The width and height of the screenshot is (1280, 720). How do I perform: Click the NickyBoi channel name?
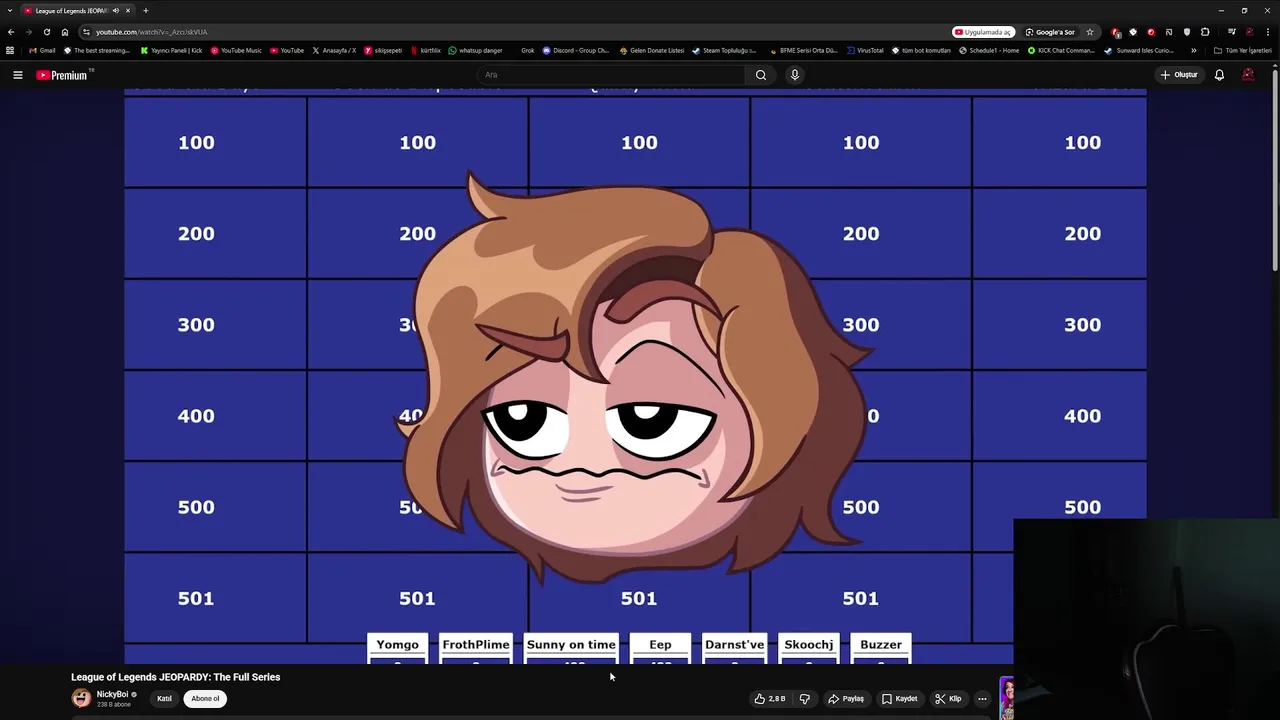pos(112,694)
